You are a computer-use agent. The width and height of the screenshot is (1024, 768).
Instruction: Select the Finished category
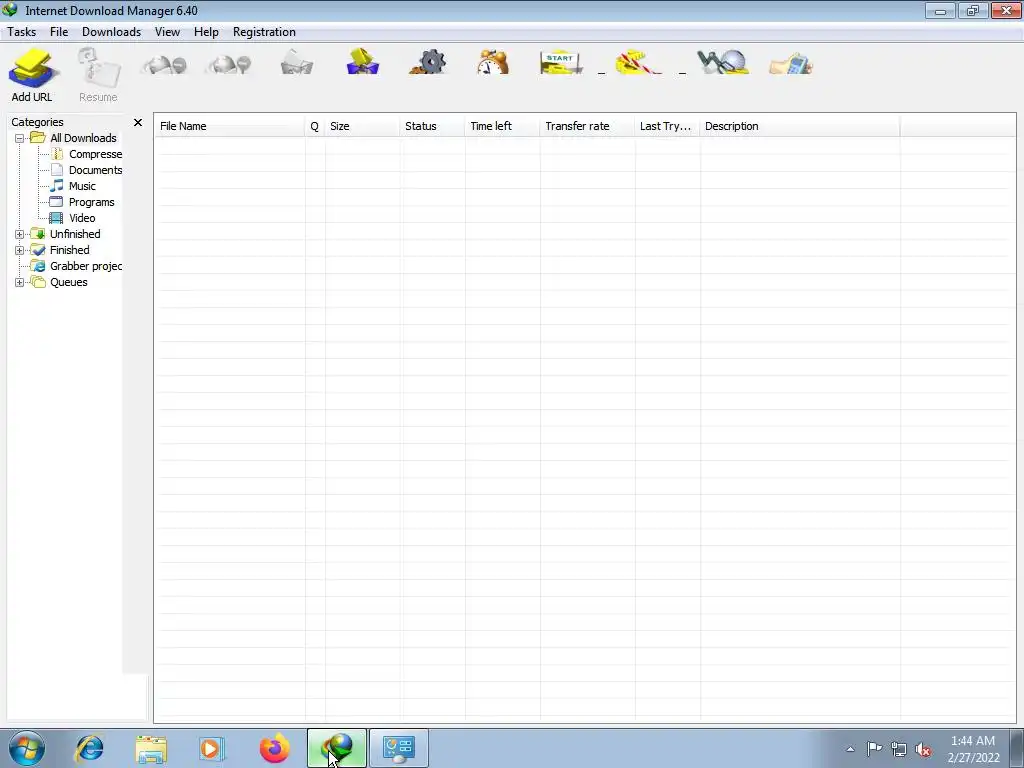[x=70, y=250]
